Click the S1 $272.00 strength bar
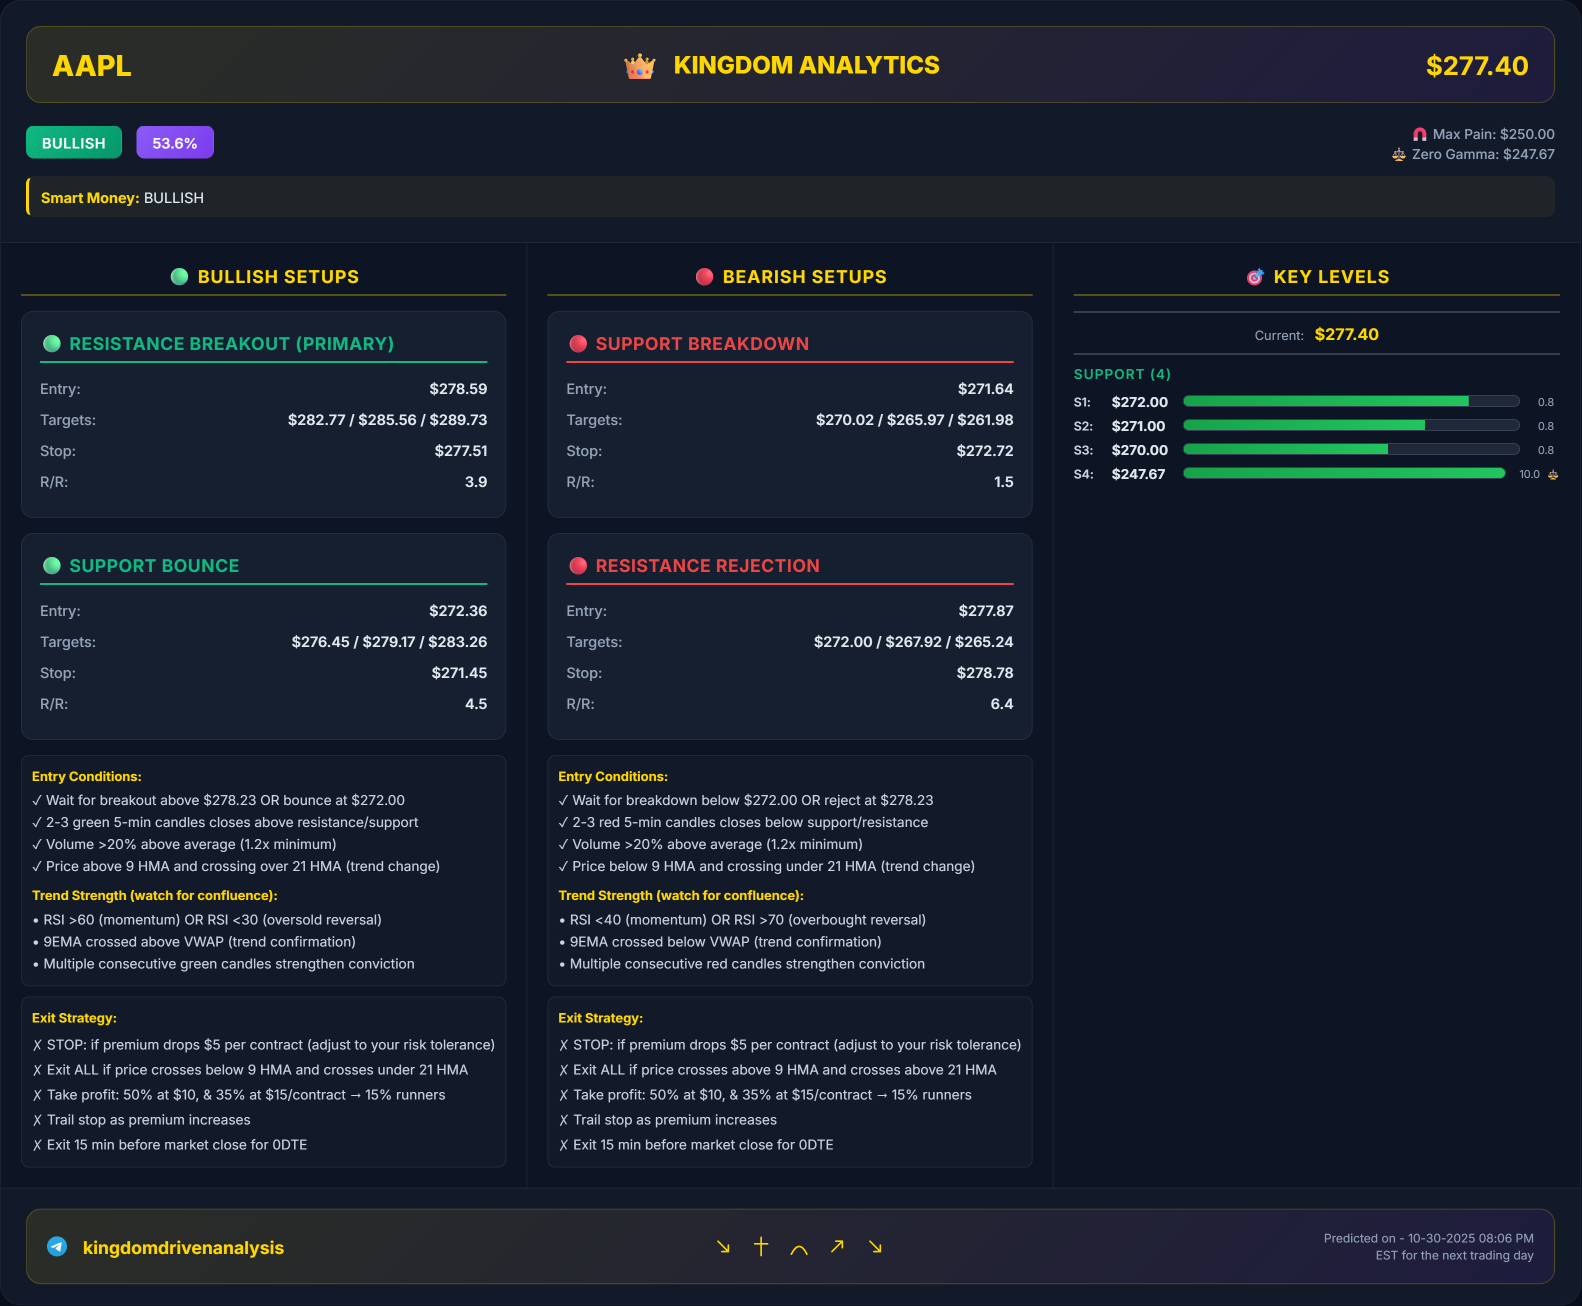 tap(1351, 401)
